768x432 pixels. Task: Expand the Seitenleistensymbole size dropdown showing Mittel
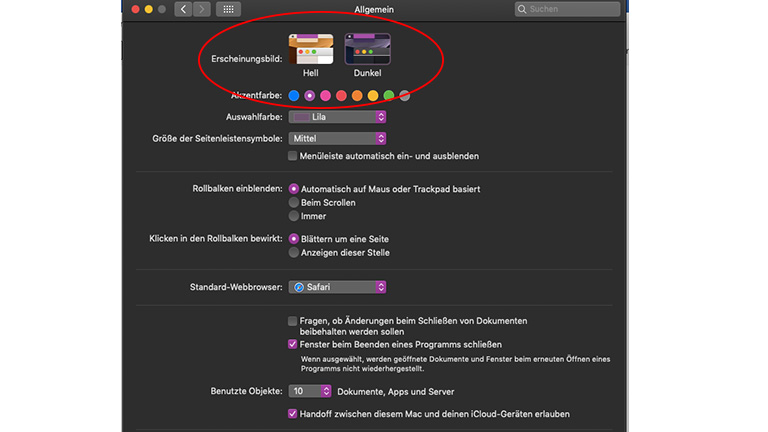coord(337,139)
